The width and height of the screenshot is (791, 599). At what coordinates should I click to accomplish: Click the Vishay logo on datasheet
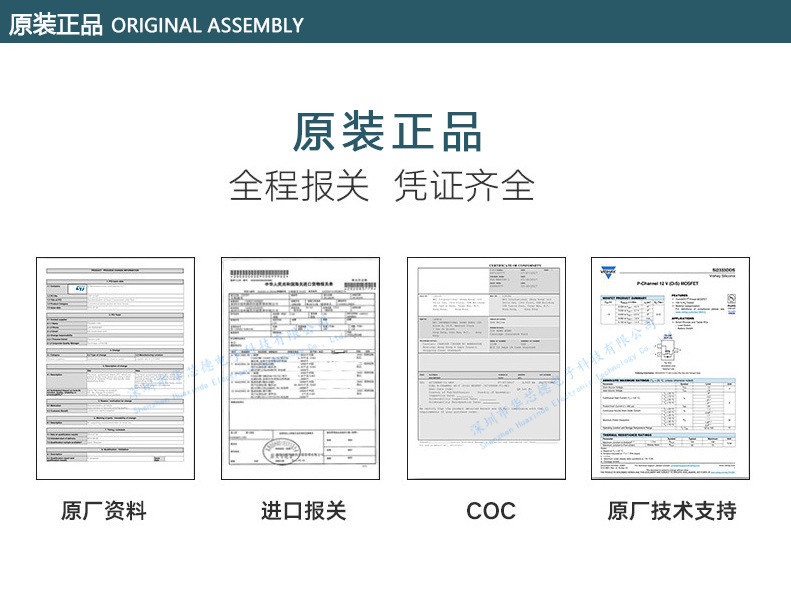pyautogui.click(x=608, y=271)
